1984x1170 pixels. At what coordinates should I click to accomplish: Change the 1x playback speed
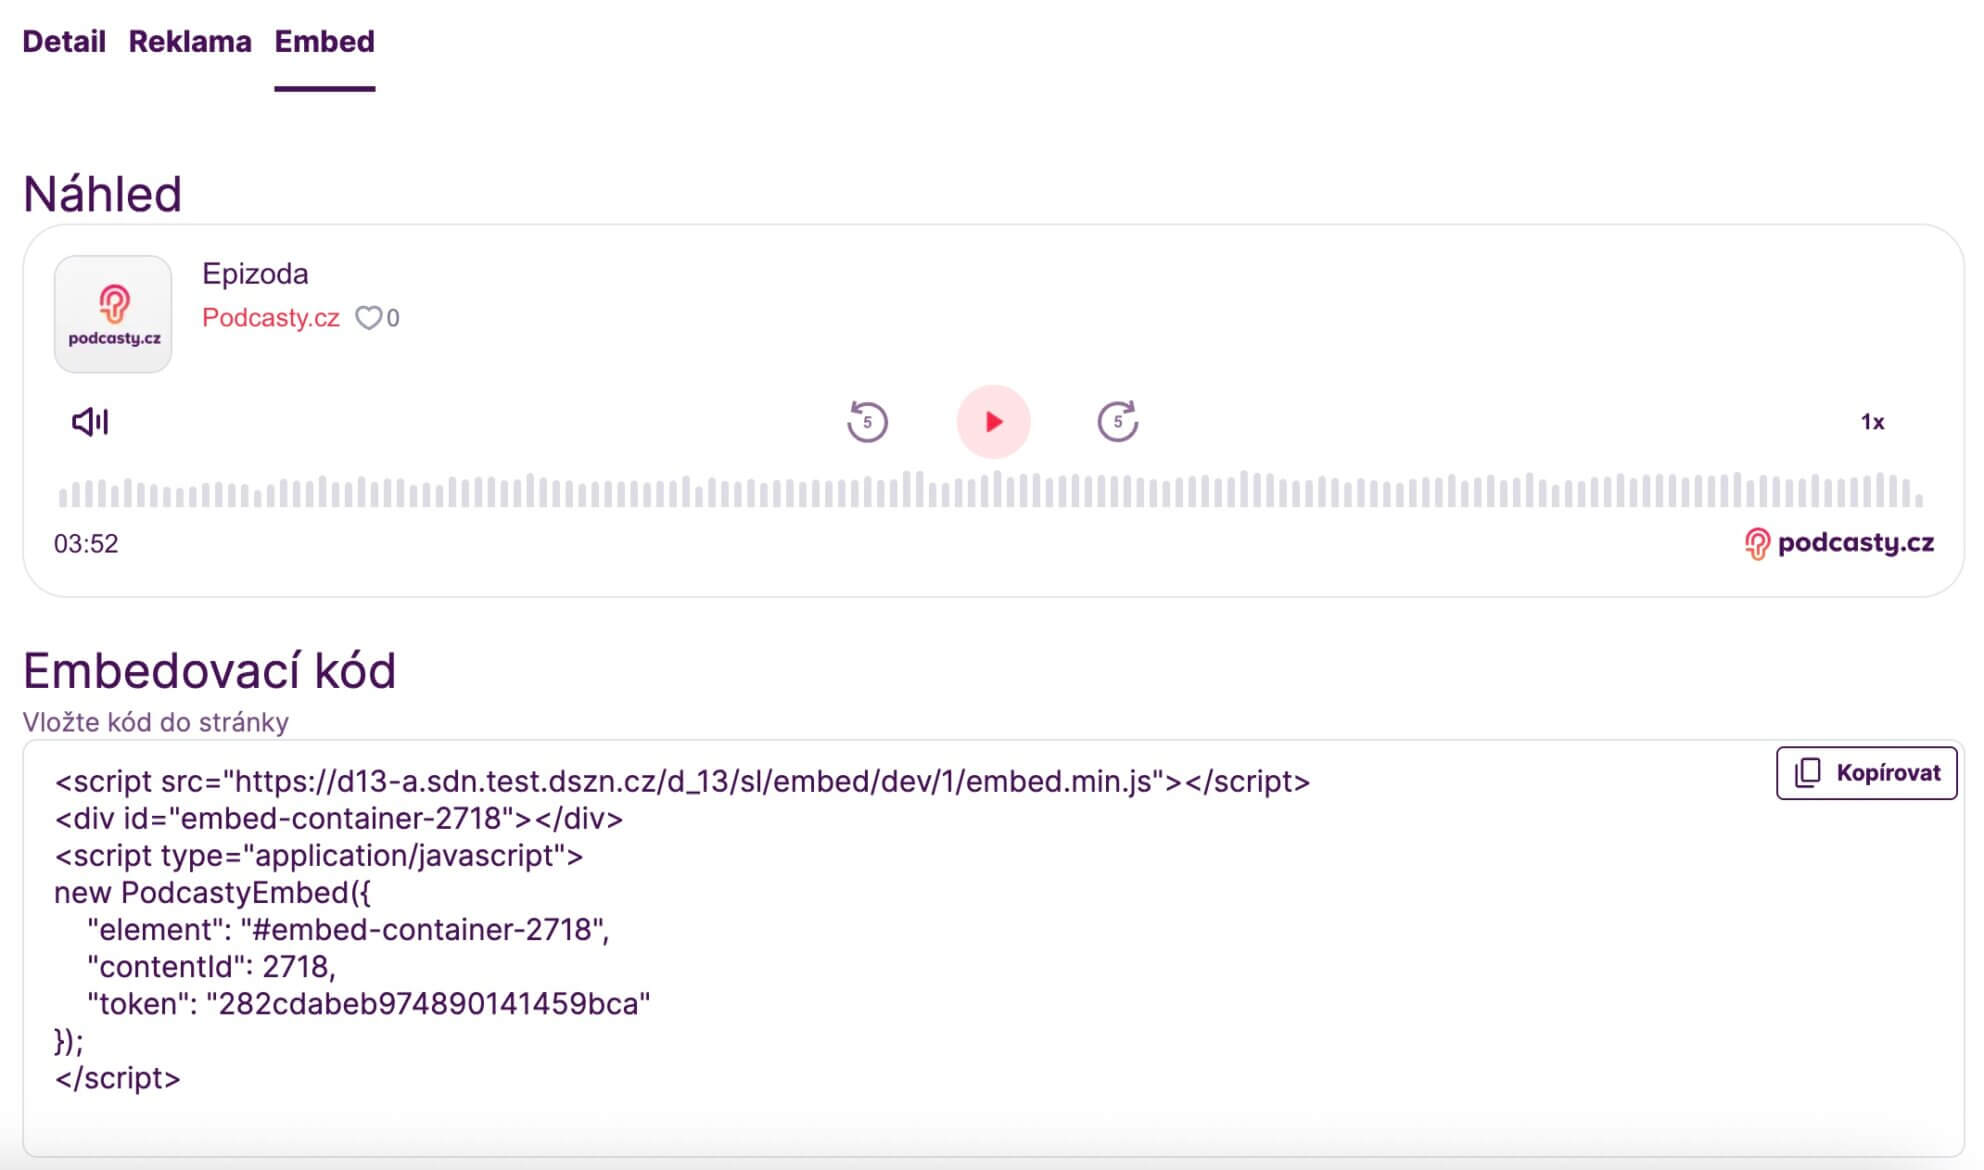1871,422
